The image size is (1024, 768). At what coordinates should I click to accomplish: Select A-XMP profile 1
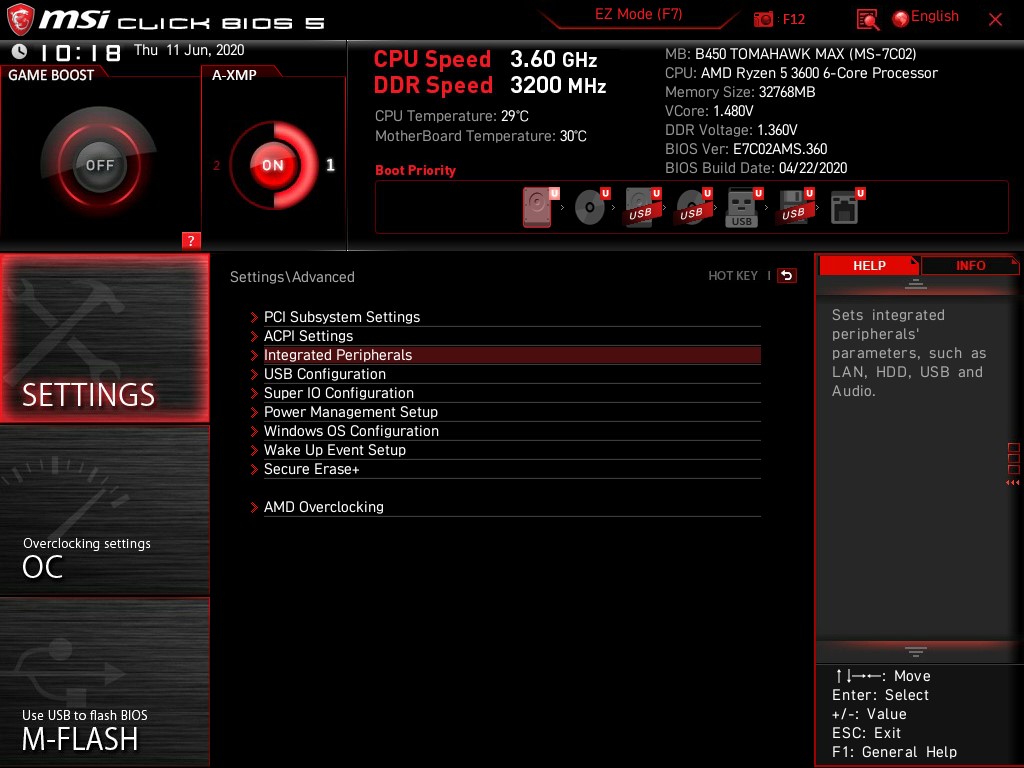tap(330, 165)
